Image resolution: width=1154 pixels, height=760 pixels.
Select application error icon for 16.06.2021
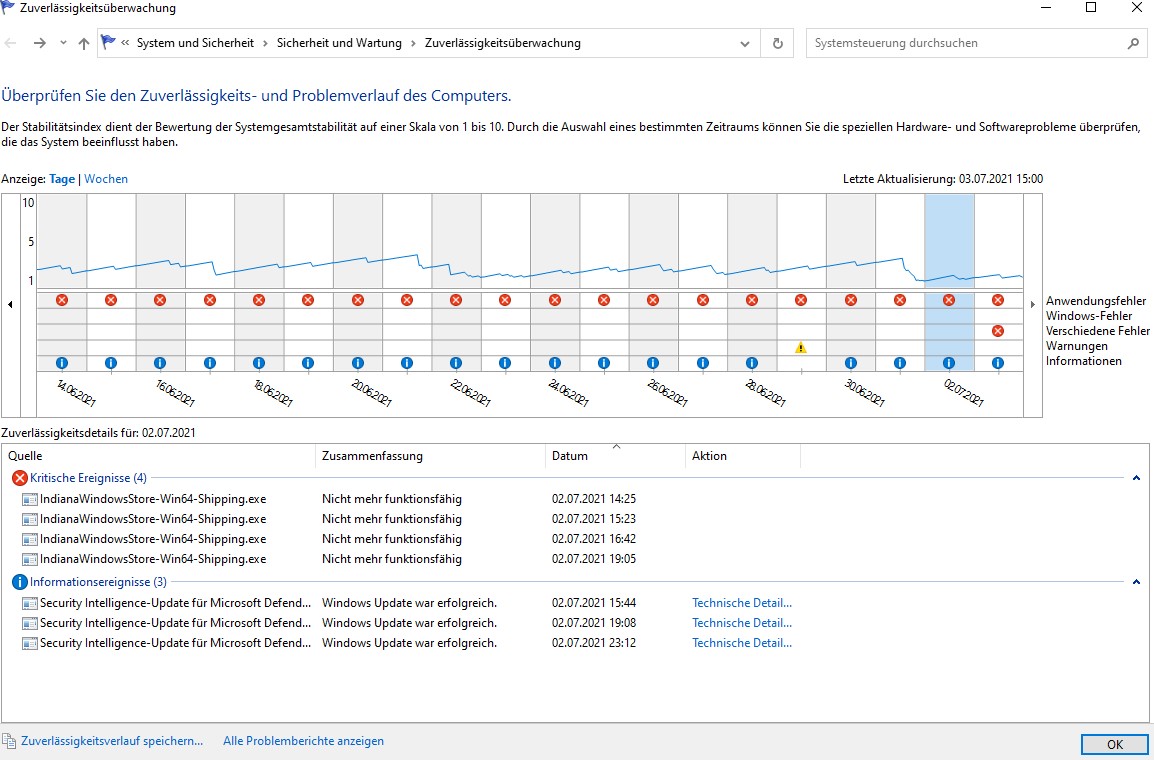(x=160, y=300)
